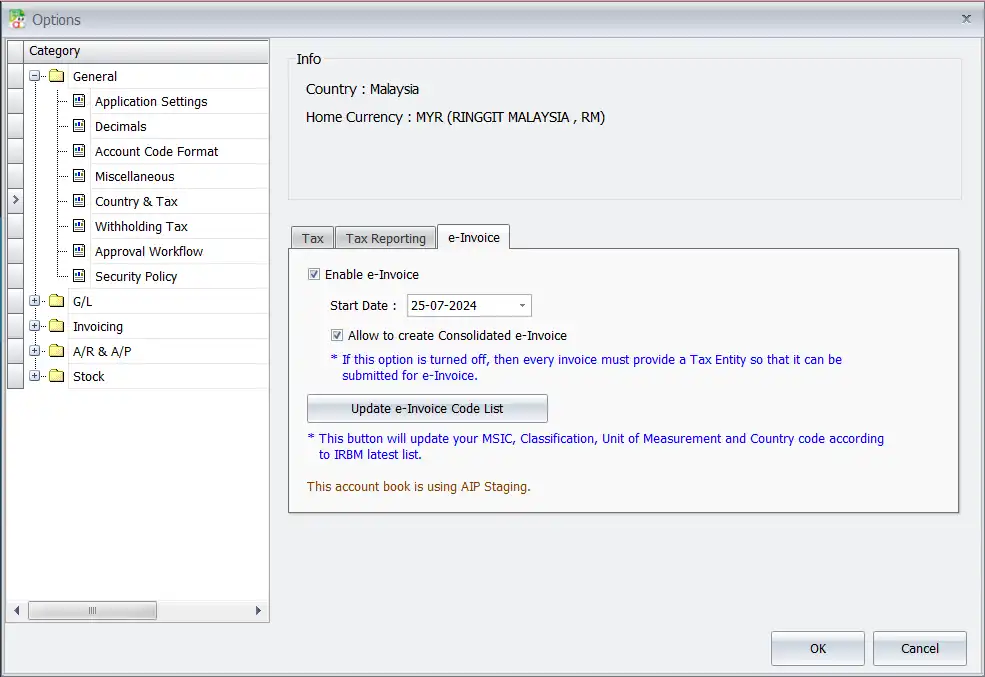This screenshot has height=677, width=985.
Task: Select the Country & Tax icon
Action: (79, 201)
